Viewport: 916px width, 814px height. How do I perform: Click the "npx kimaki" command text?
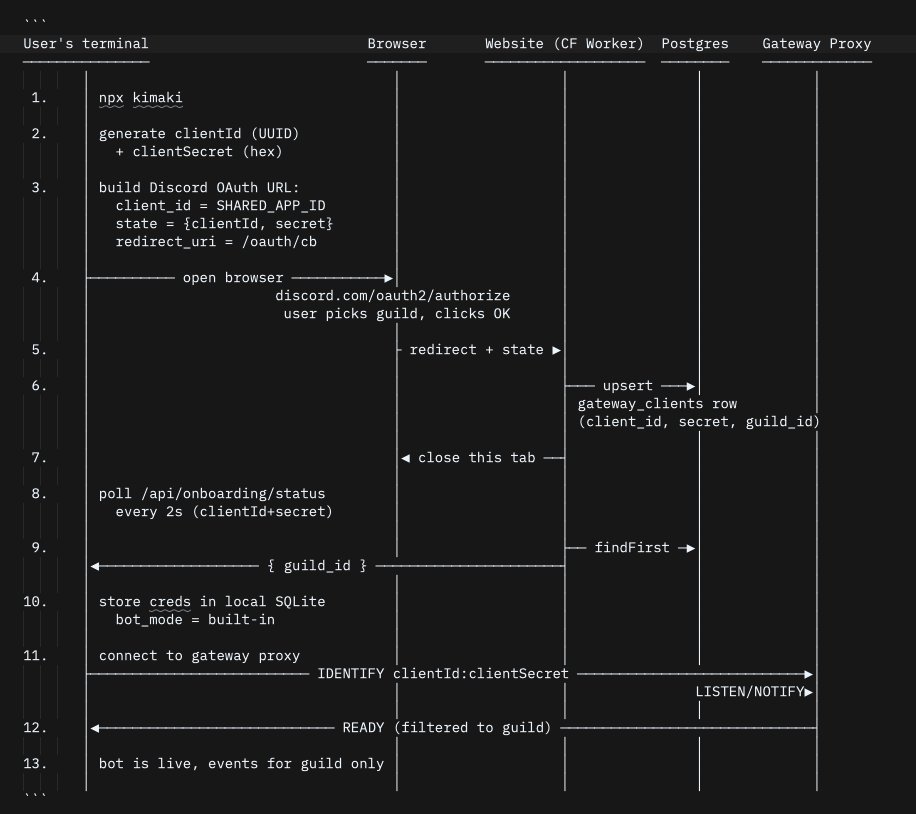click(141, 98)
